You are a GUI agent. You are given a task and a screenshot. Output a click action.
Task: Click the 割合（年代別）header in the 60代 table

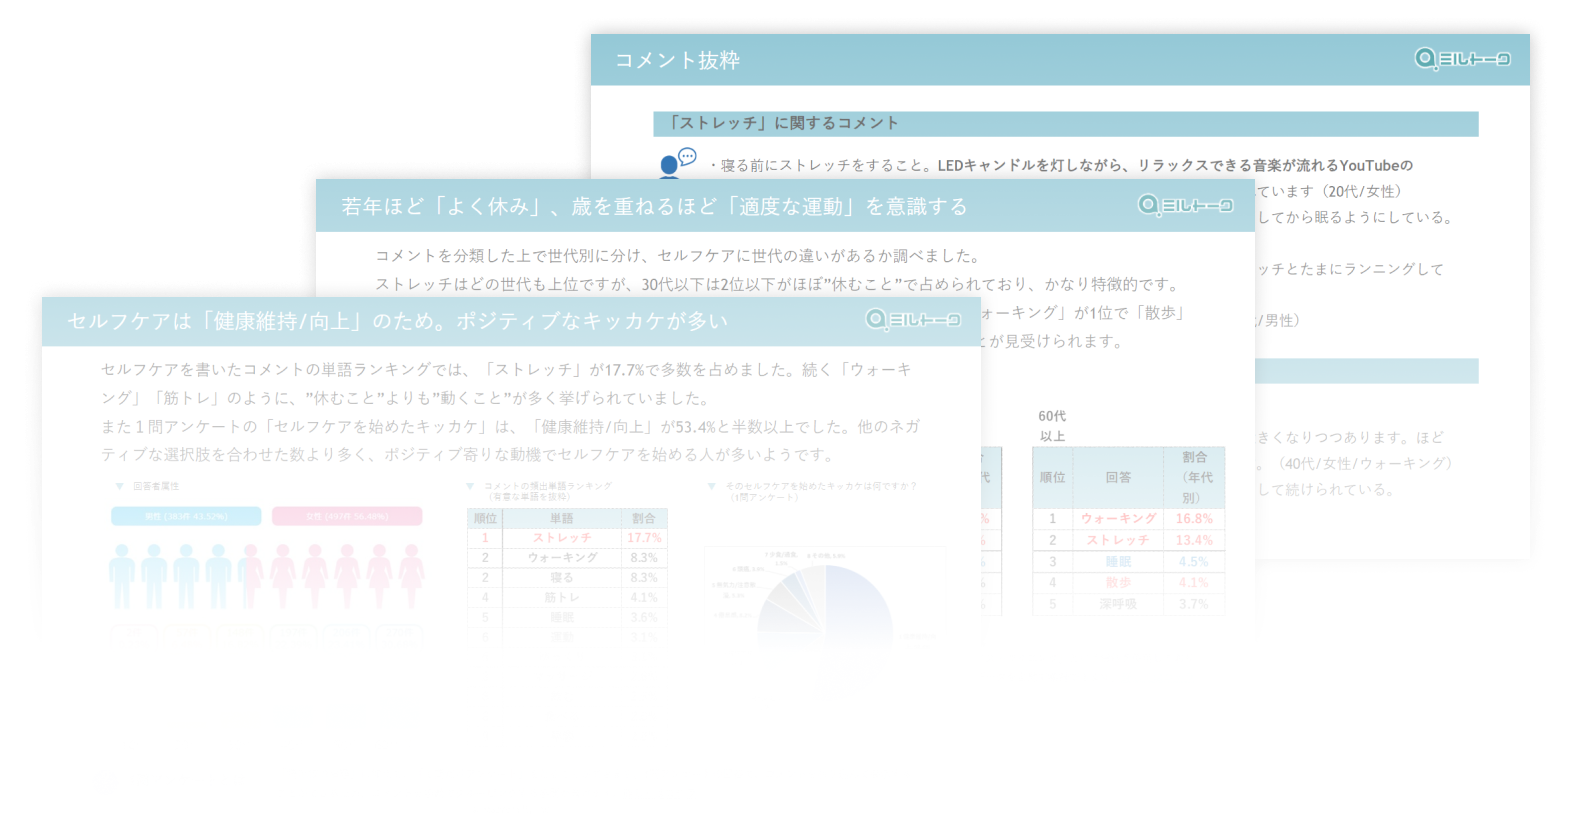pos(1194,477)
